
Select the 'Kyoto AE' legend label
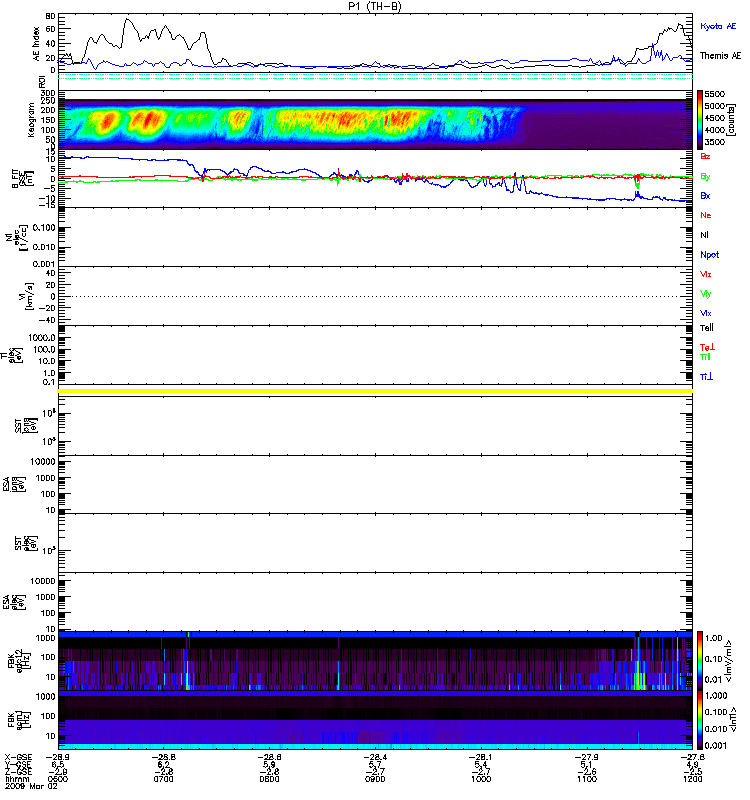click(x=718, y=26)
